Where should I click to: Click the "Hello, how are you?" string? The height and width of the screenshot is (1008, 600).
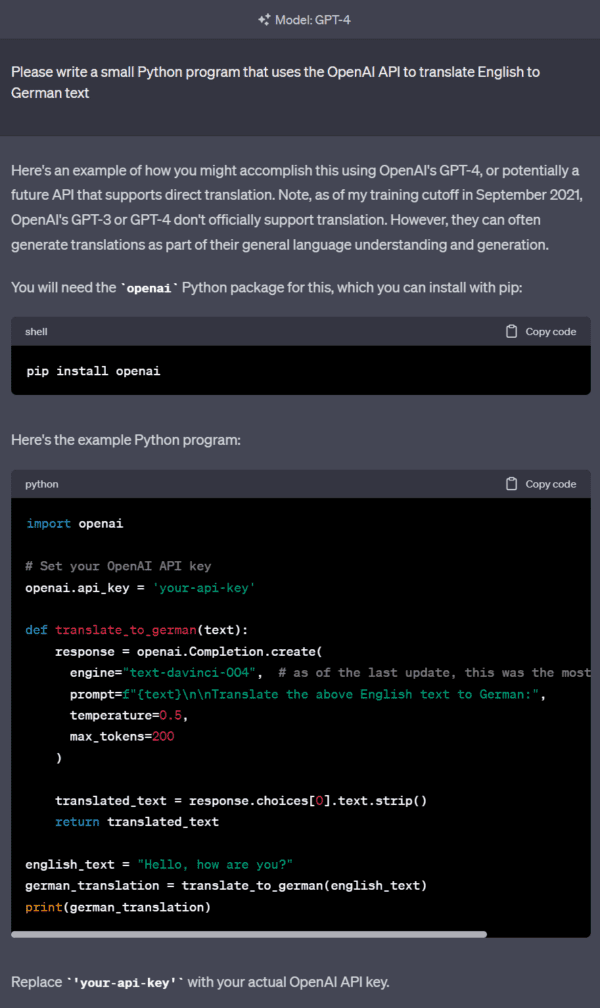215,865
